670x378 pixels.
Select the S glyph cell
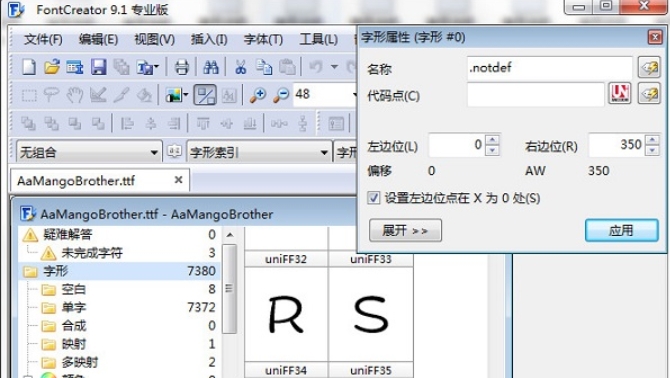371,314
